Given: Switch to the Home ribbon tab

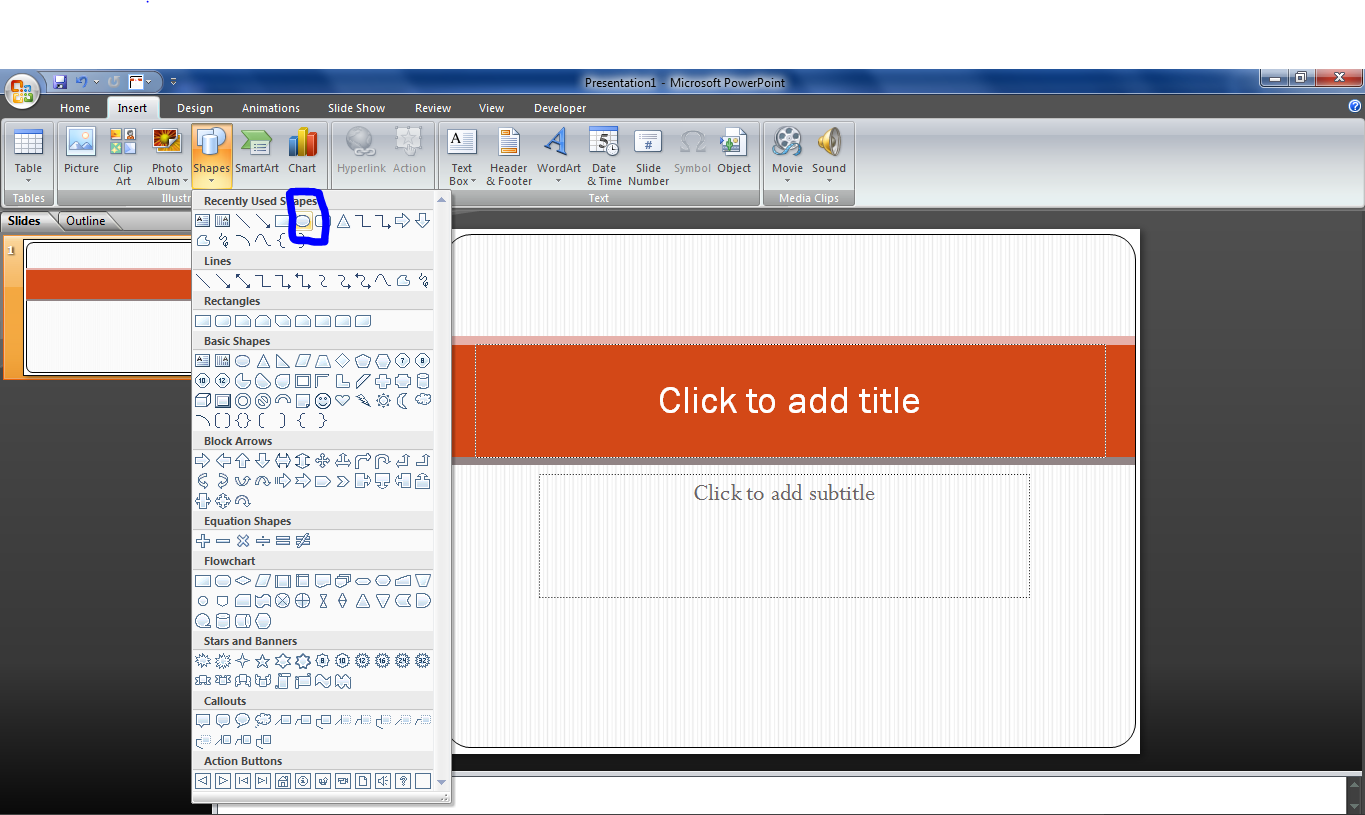Looking at the screenshot, I should [75, 108].
